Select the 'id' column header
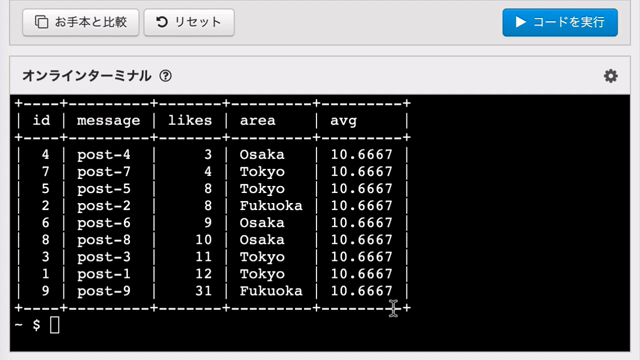 click(x=41, y=120)
